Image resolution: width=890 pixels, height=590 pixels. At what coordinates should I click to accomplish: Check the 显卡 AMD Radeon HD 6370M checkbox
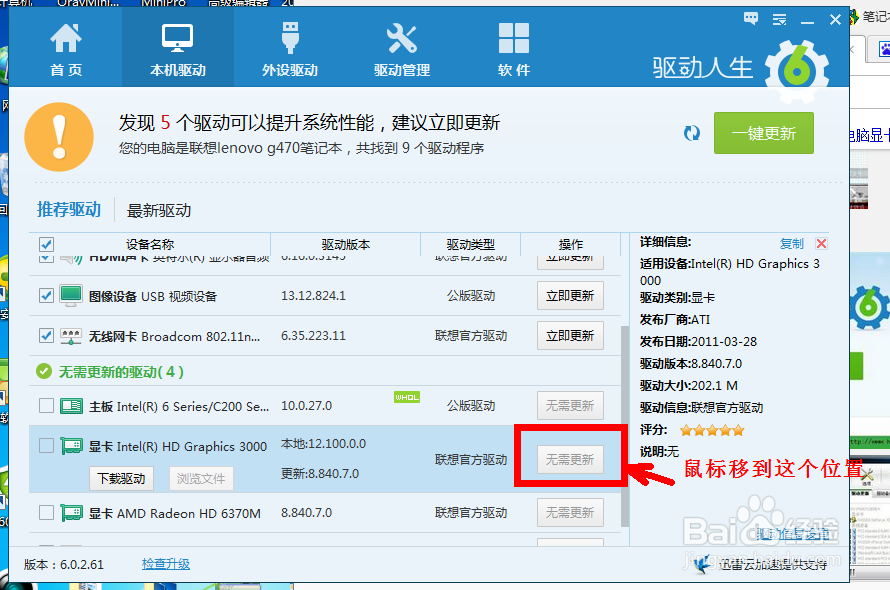point(46,513)
